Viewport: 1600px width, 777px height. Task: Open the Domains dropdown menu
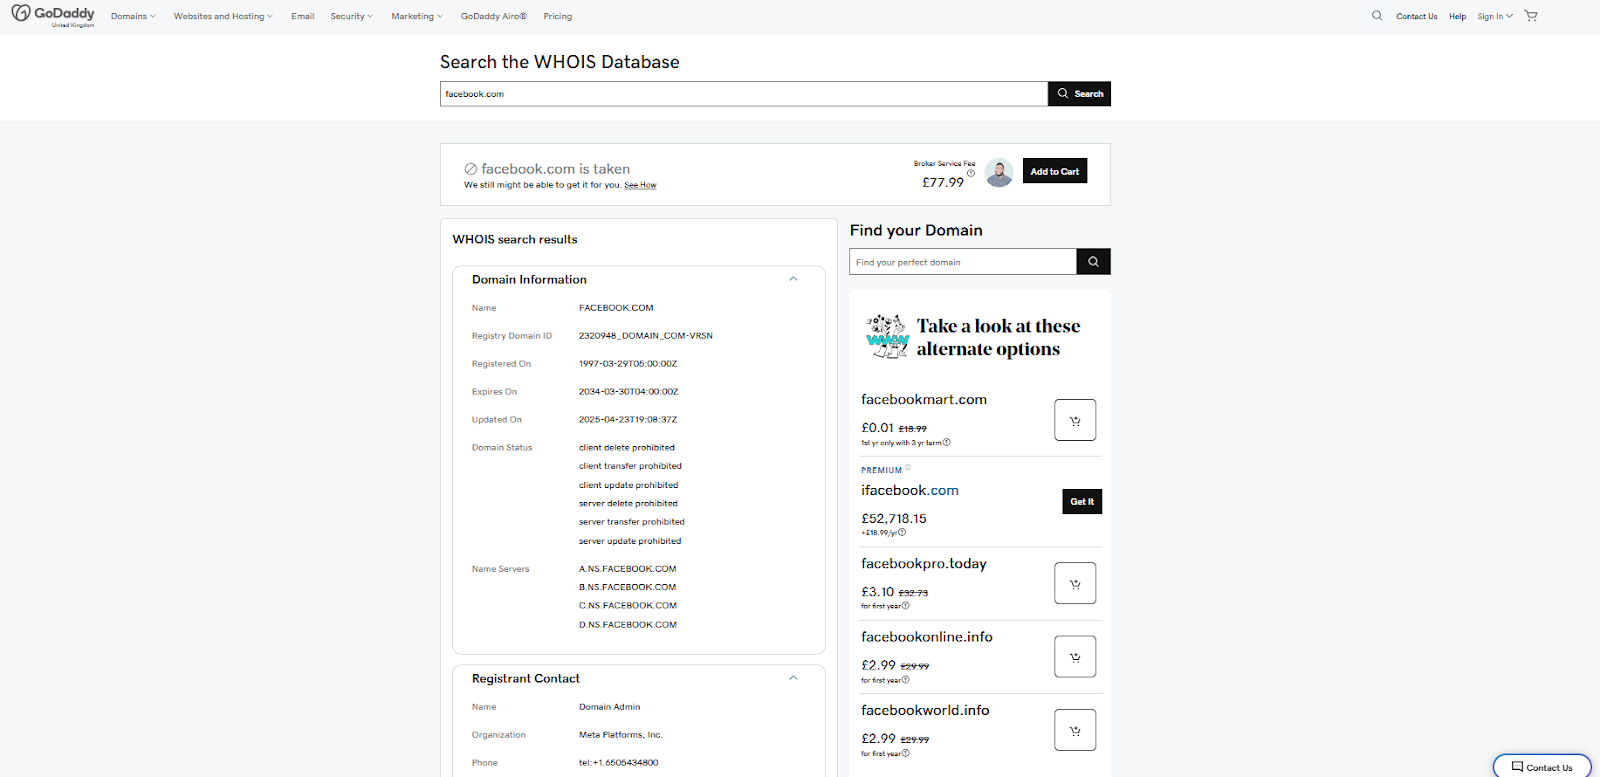(x=133, y=17)
